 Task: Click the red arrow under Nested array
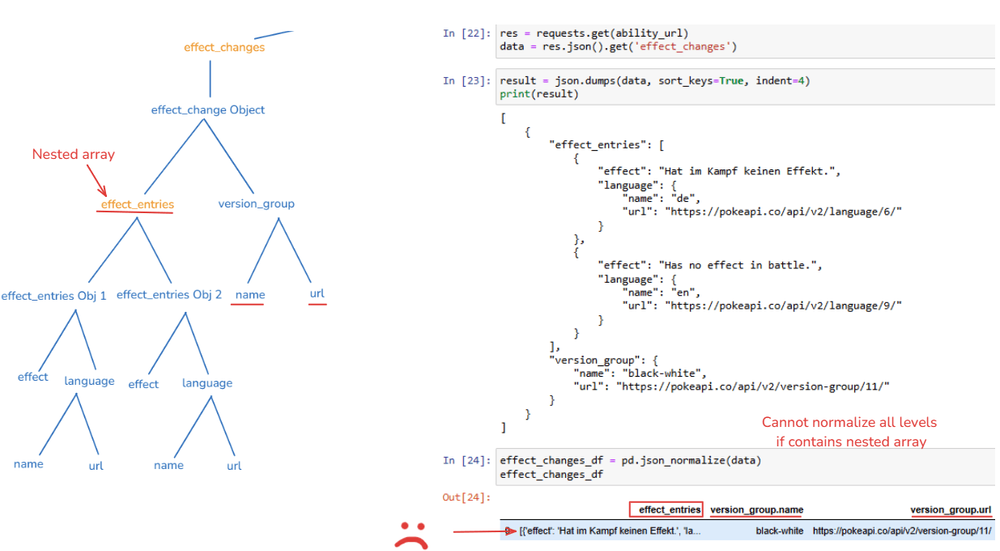click(96, 180)
